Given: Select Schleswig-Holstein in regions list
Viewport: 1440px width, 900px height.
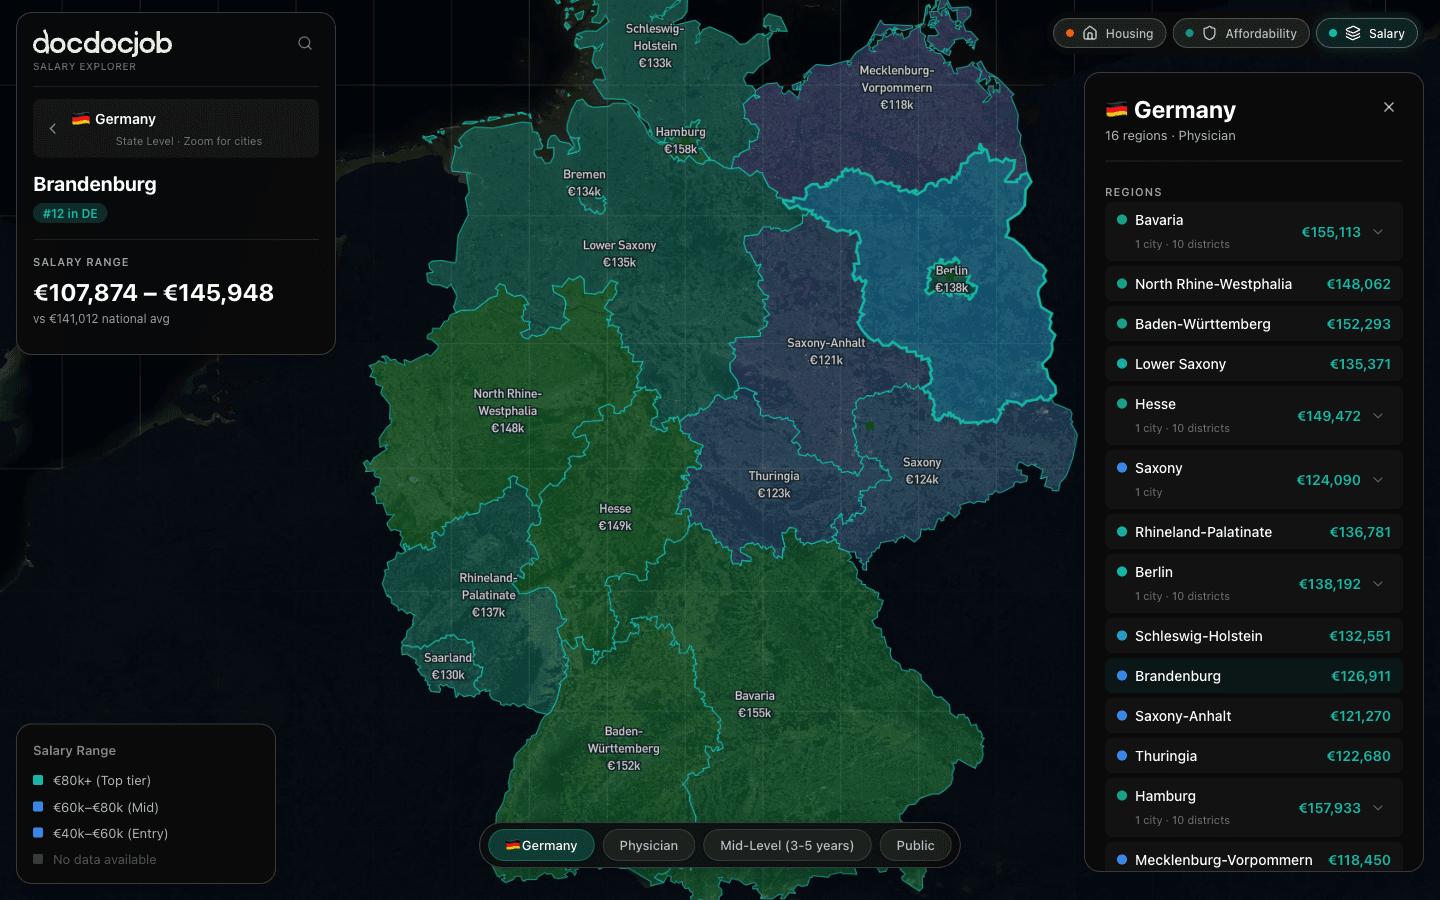Looking at the screenshot, I should tap(1254, 636).
